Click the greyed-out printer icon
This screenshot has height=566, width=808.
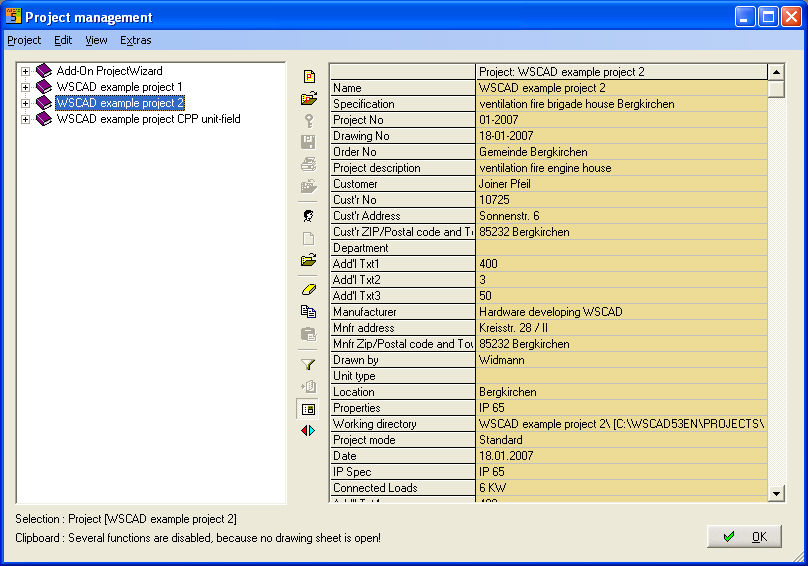pos(309,164)
